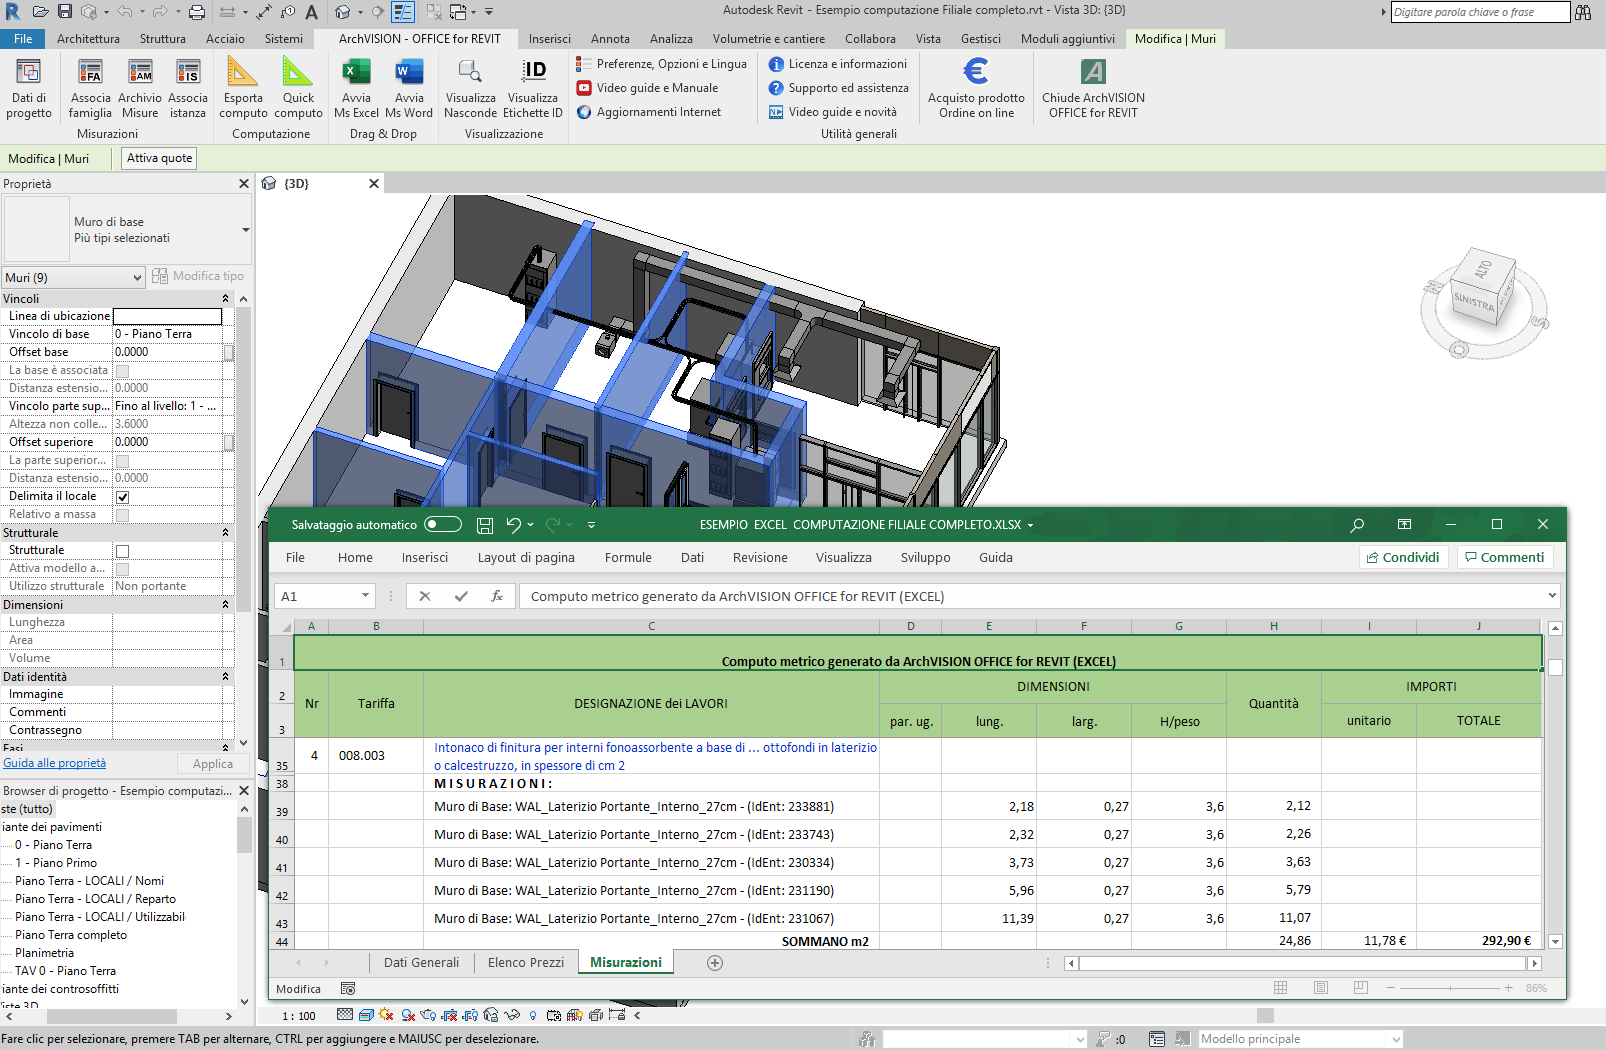This screenshot has width=1606, height=1050.
Task: Select Associa famiglia icon
Action: coord(90,88)
